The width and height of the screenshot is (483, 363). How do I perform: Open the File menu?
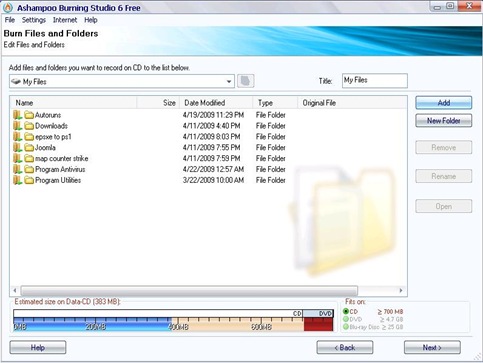click(x=10, y=20)
